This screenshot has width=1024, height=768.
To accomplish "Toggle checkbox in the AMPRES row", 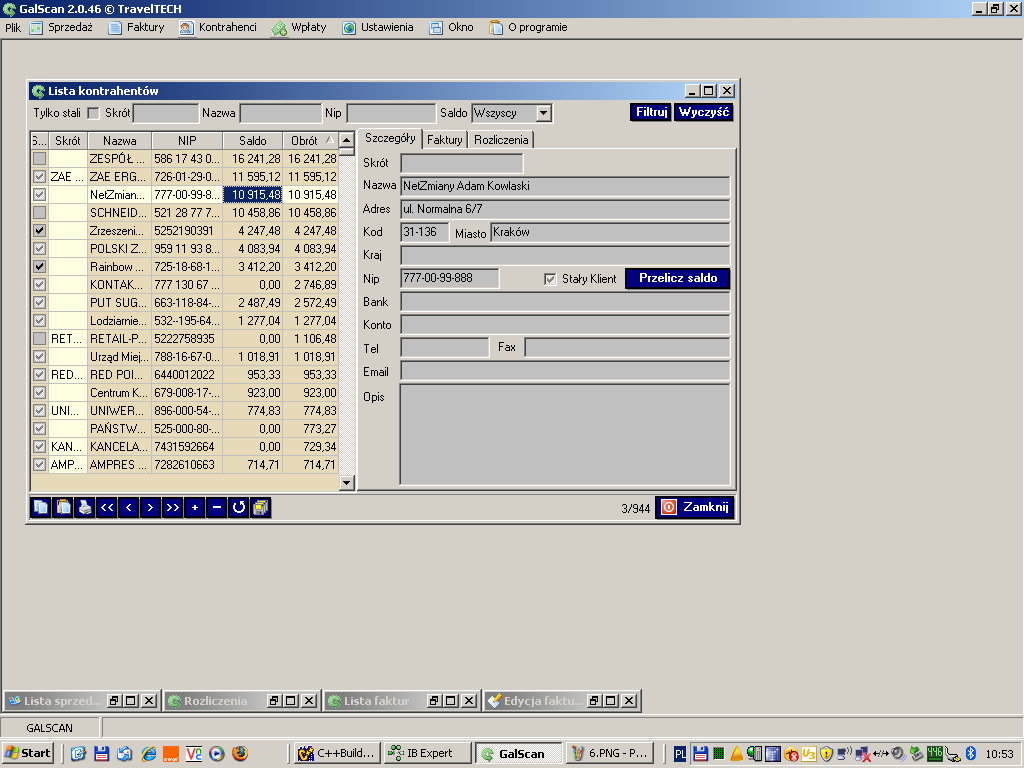I will (39, 464).
